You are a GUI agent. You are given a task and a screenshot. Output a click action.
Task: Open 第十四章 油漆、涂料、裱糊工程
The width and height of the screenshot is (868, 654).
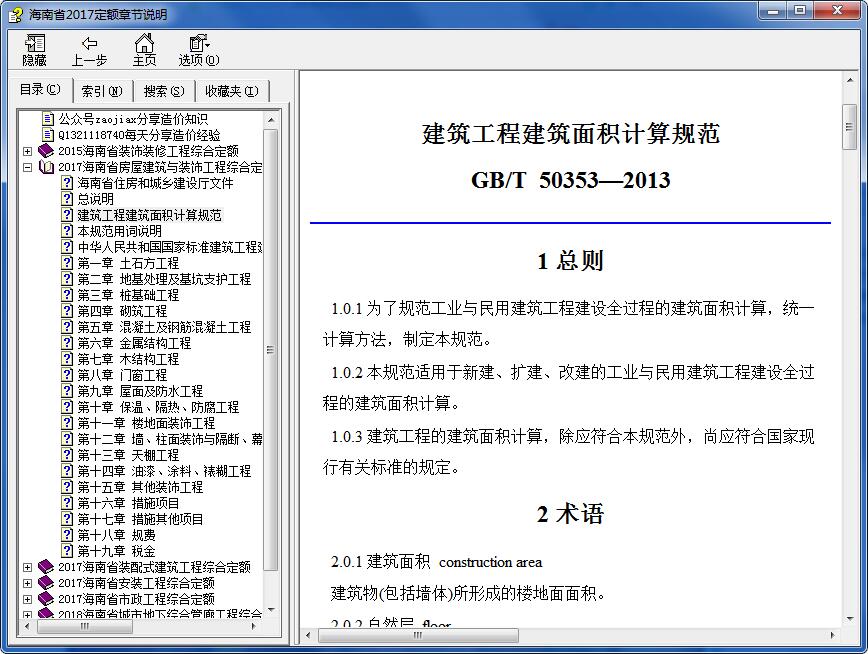(x=164, y=471)
